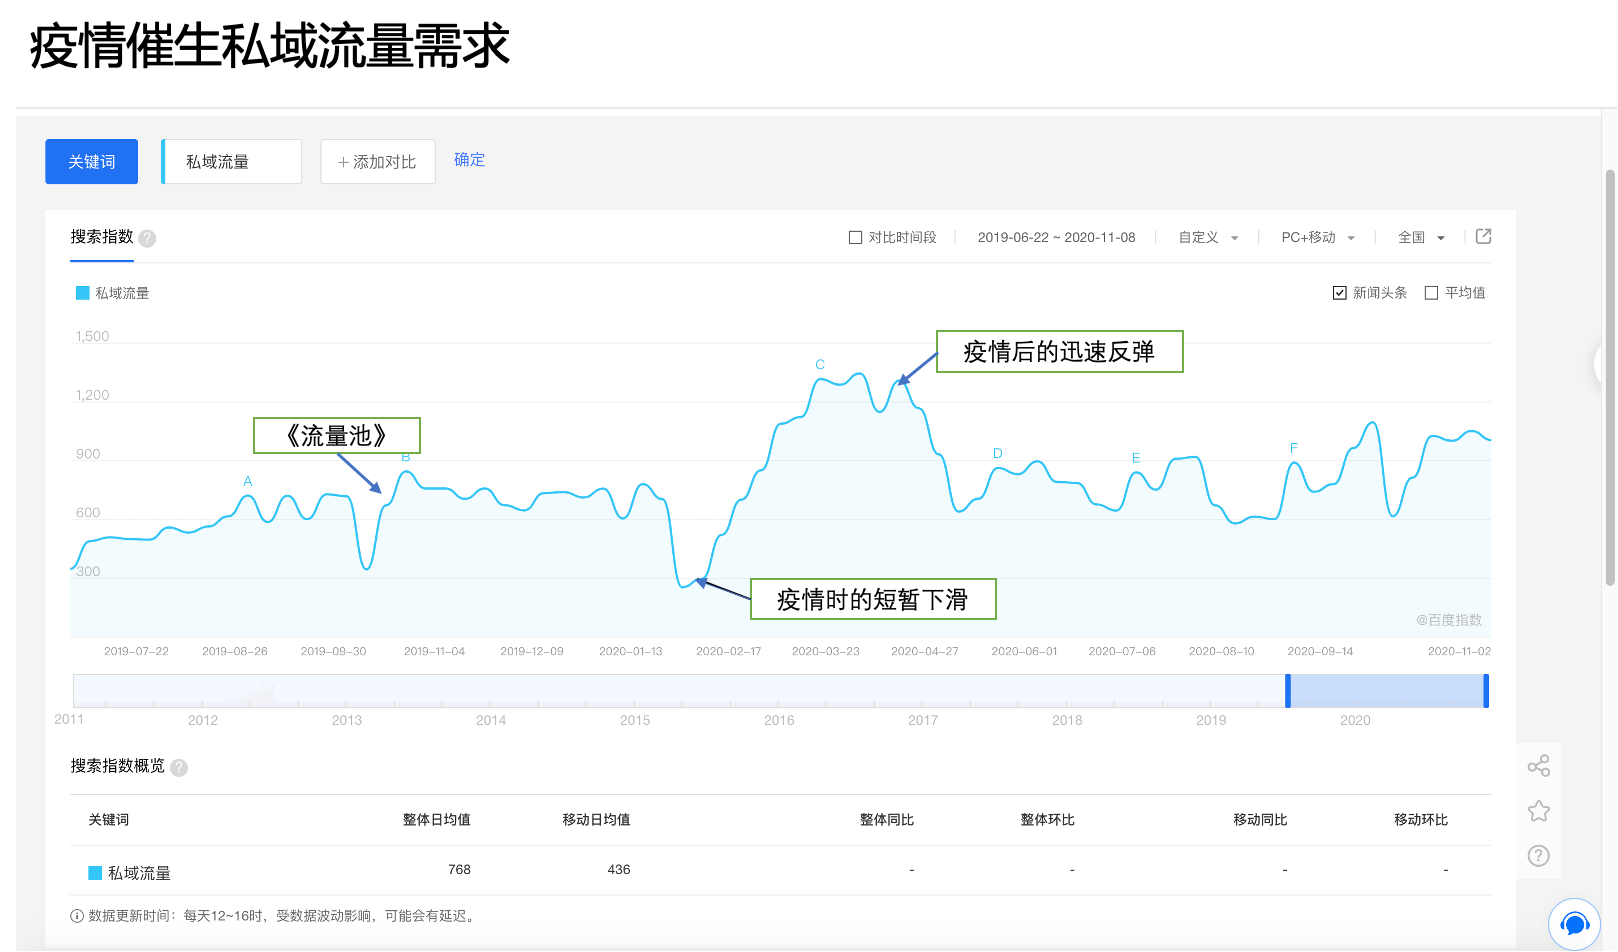Click the share icon in right sidebar

(x=1539, y=766)
